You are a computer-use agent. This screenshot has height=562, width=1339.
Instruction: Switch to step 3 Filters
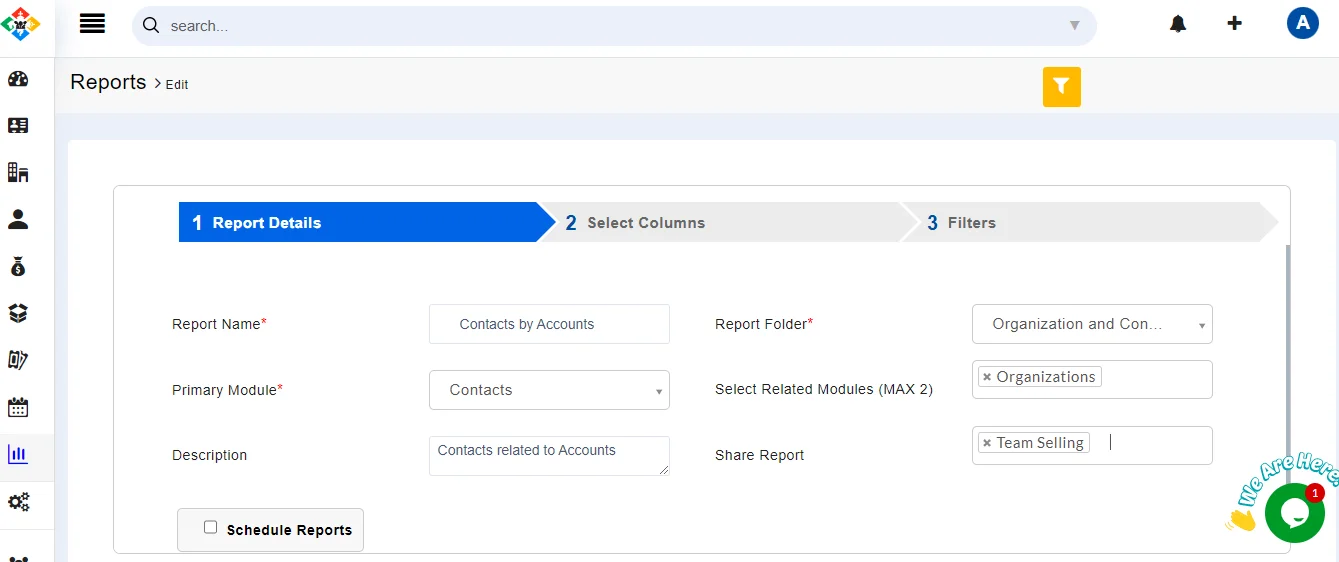point(971,223)
